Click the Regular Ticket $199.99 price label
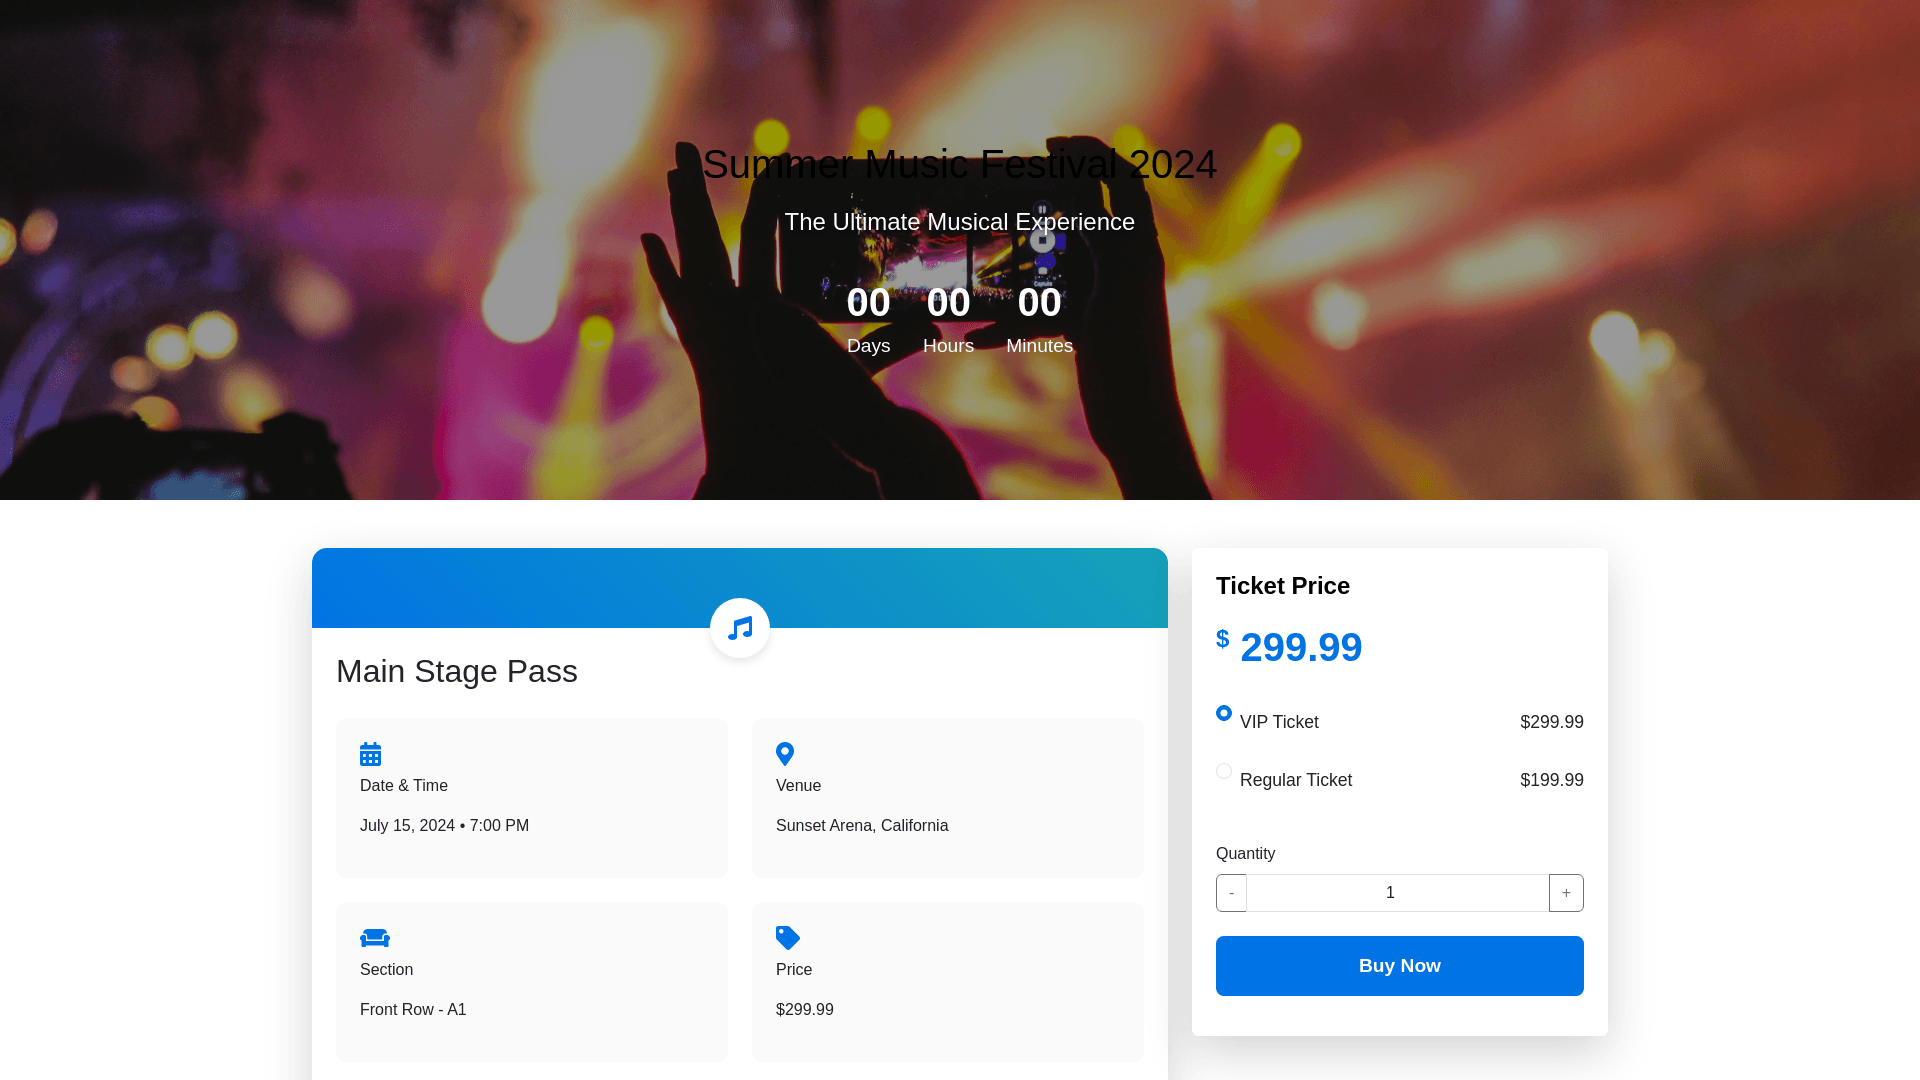This screenshot has width=1920, height=1080. click(x=1551, y=780)
